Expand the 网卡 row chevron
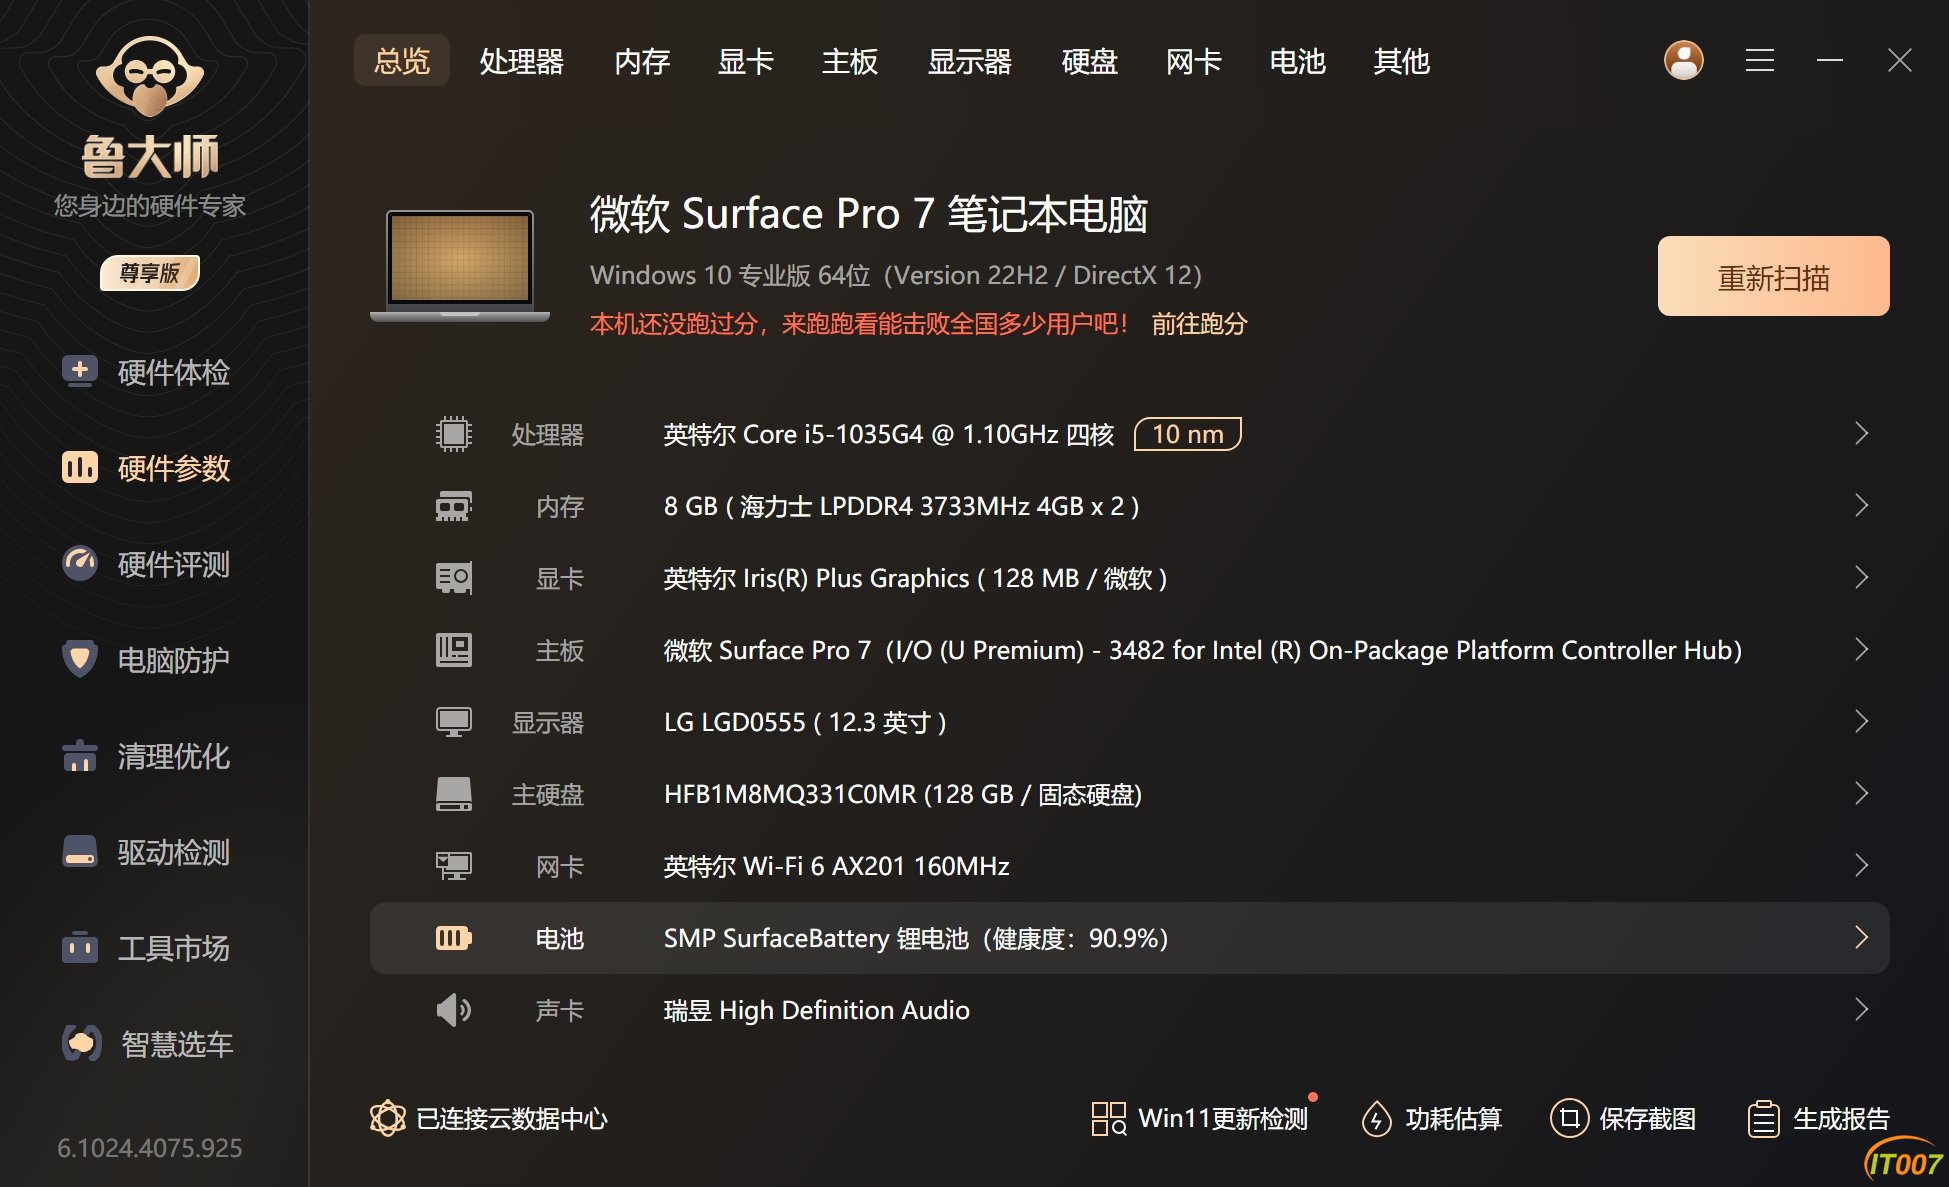Image resolution: width=1949 pixels, height=1187 pixels. 1861,865
